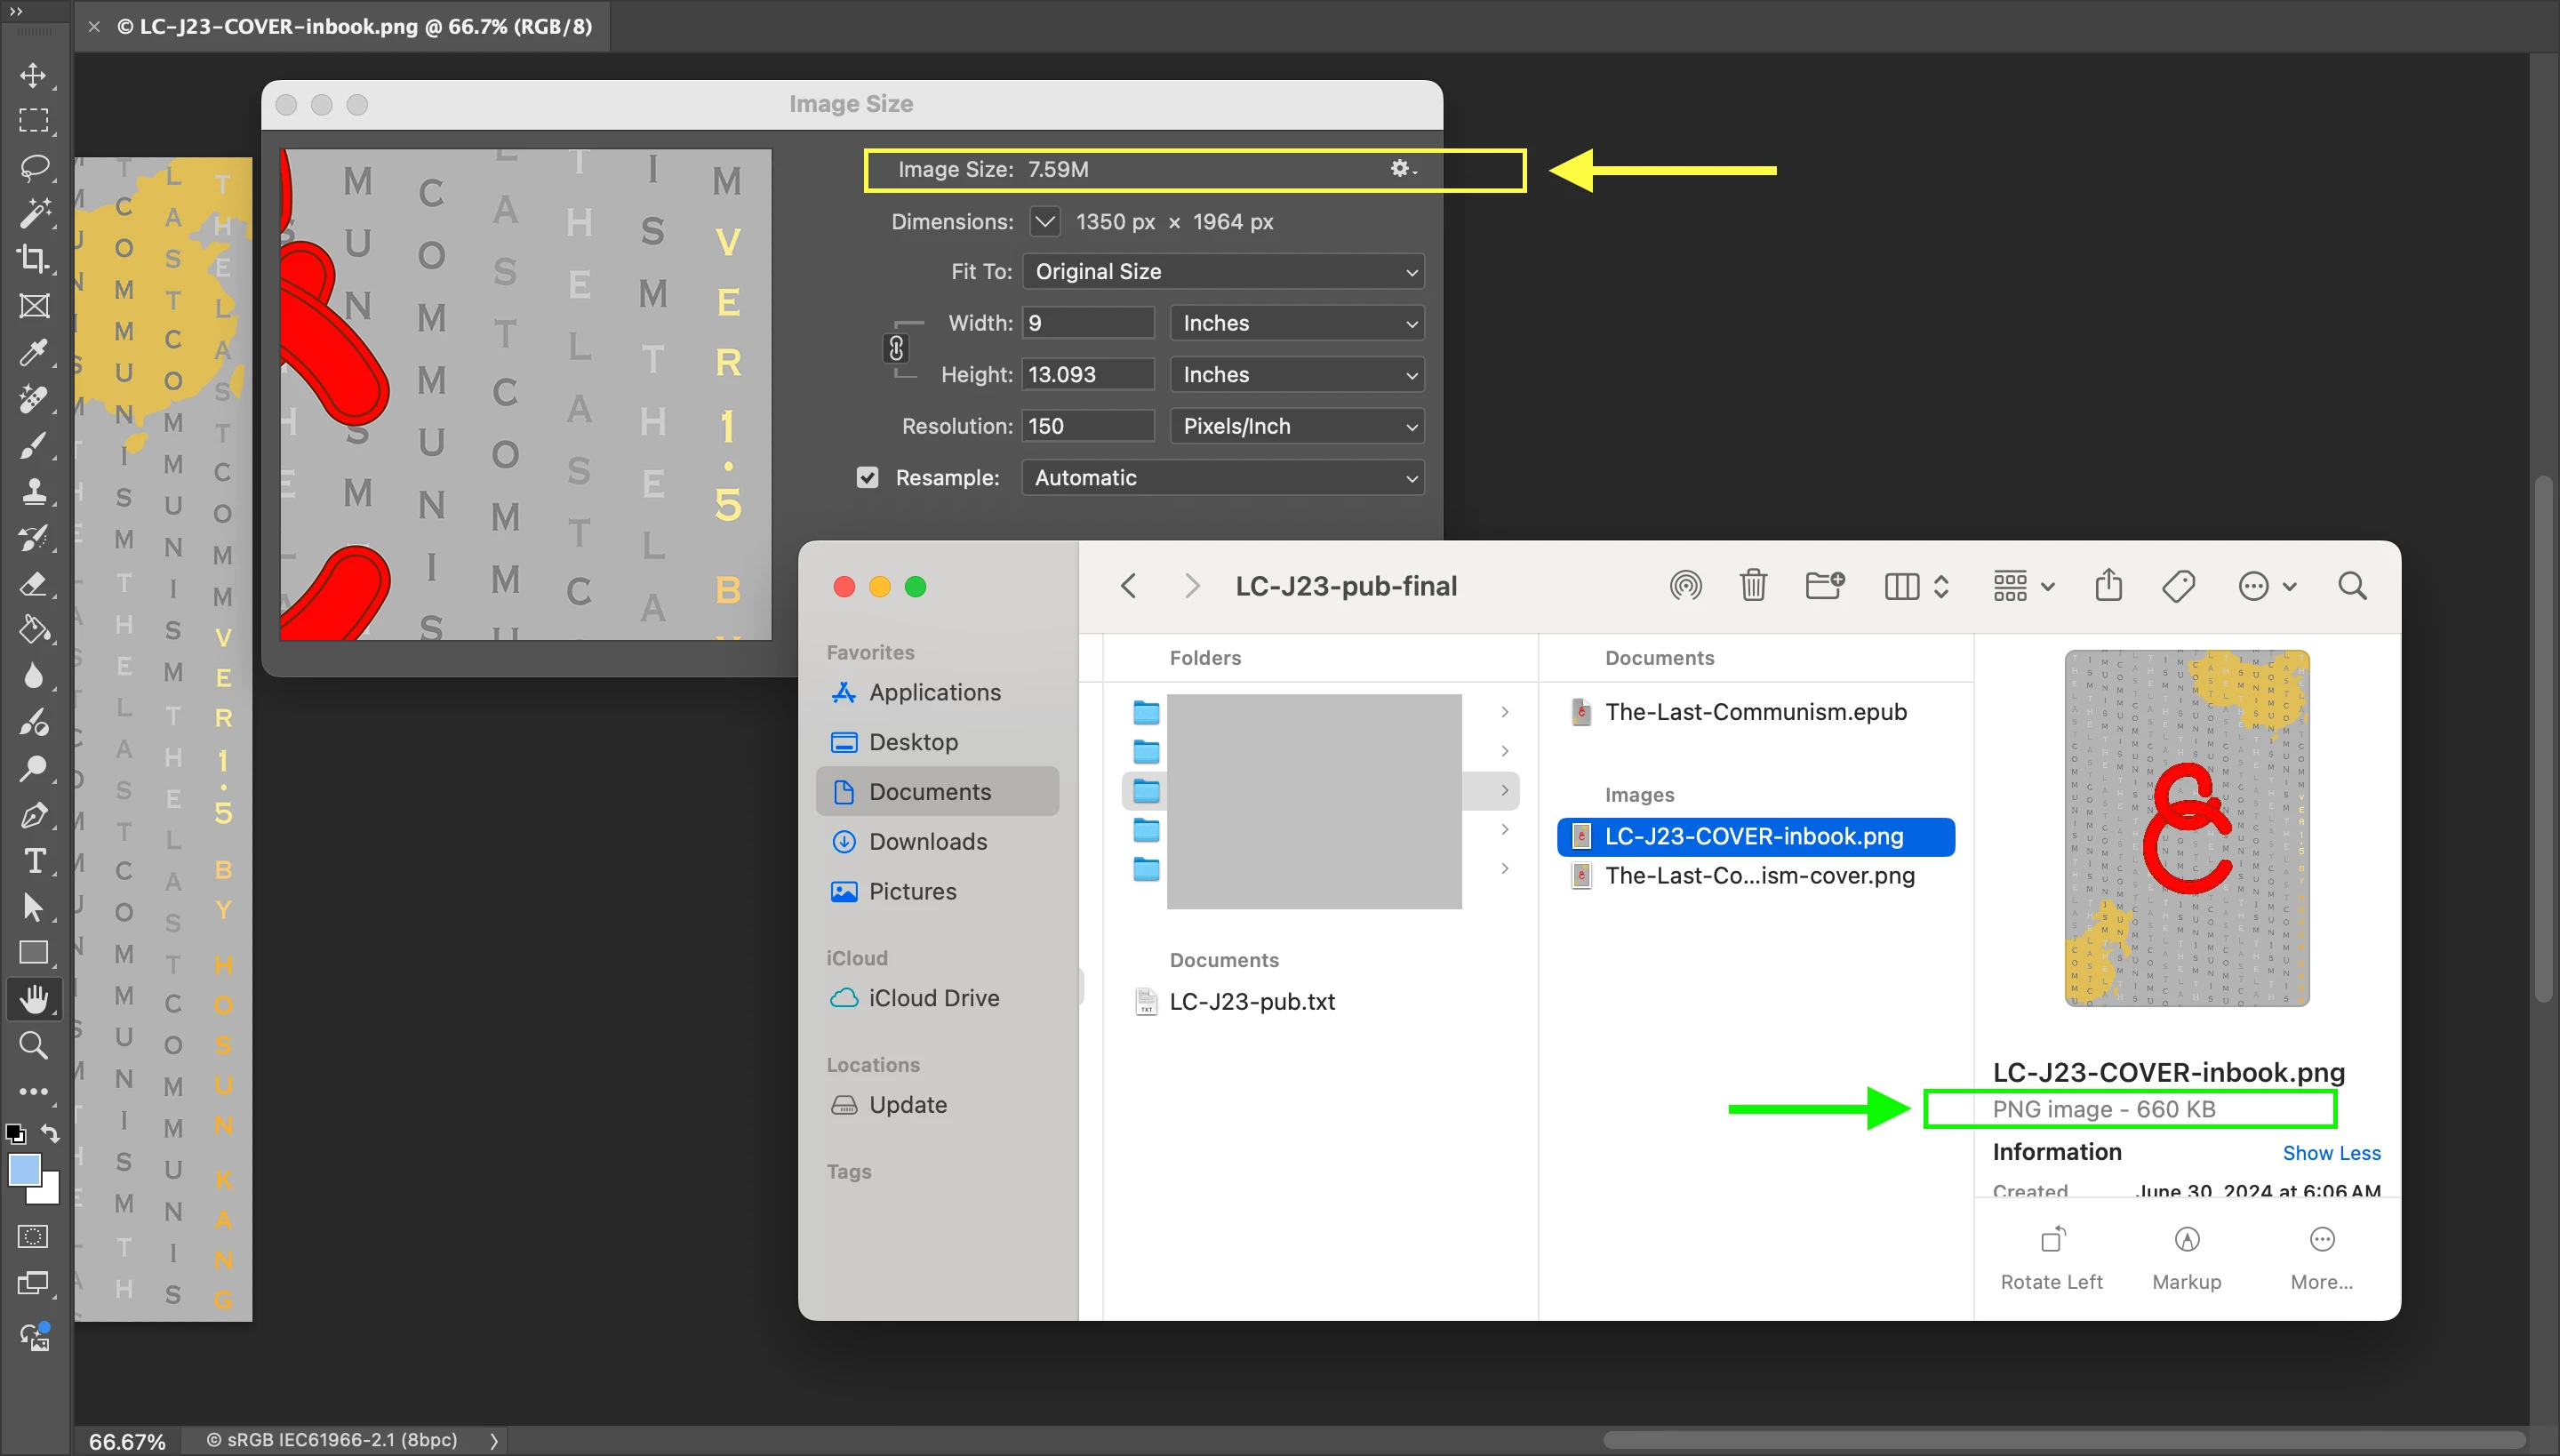
Task: Select the Zoom tool in toolbar
Action: (34, 1045)
